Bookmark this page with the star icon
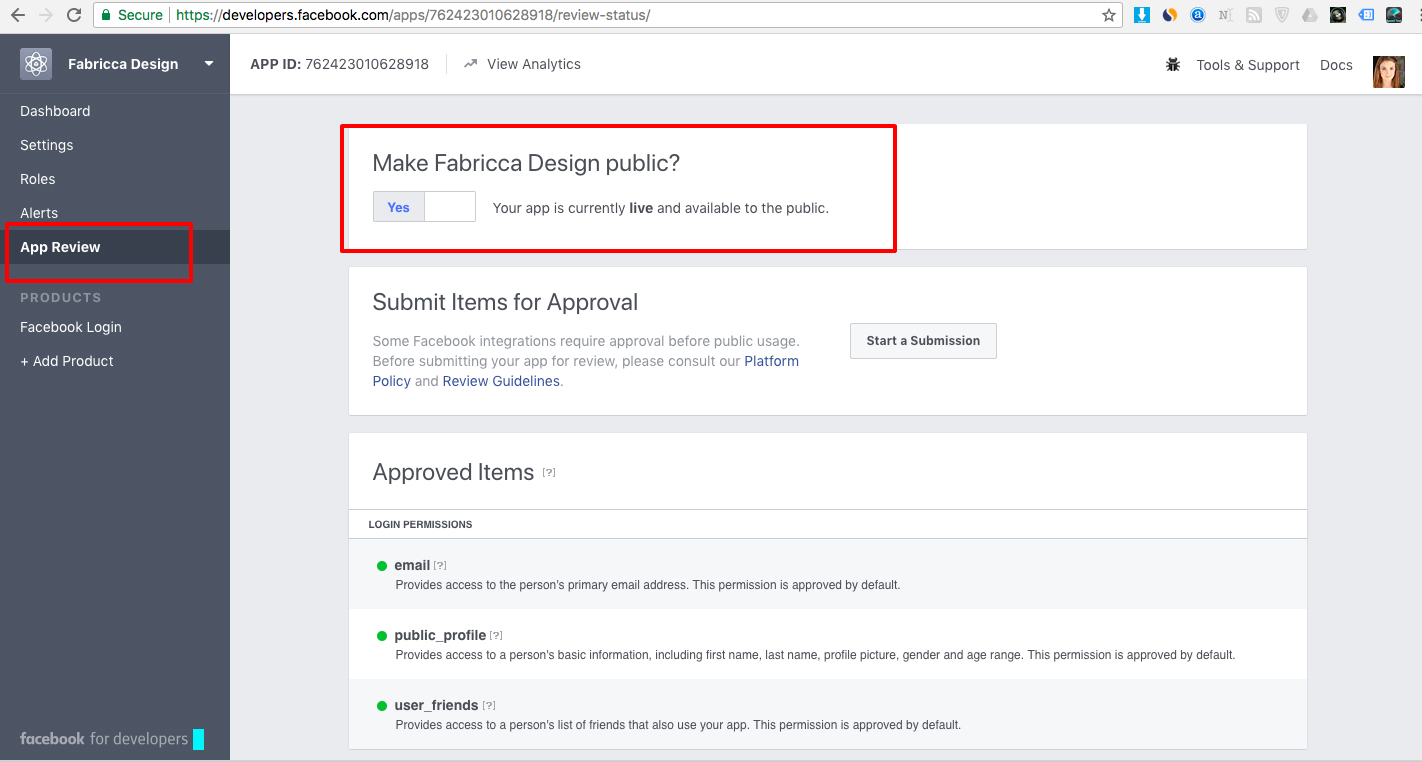 point(1108,15)
